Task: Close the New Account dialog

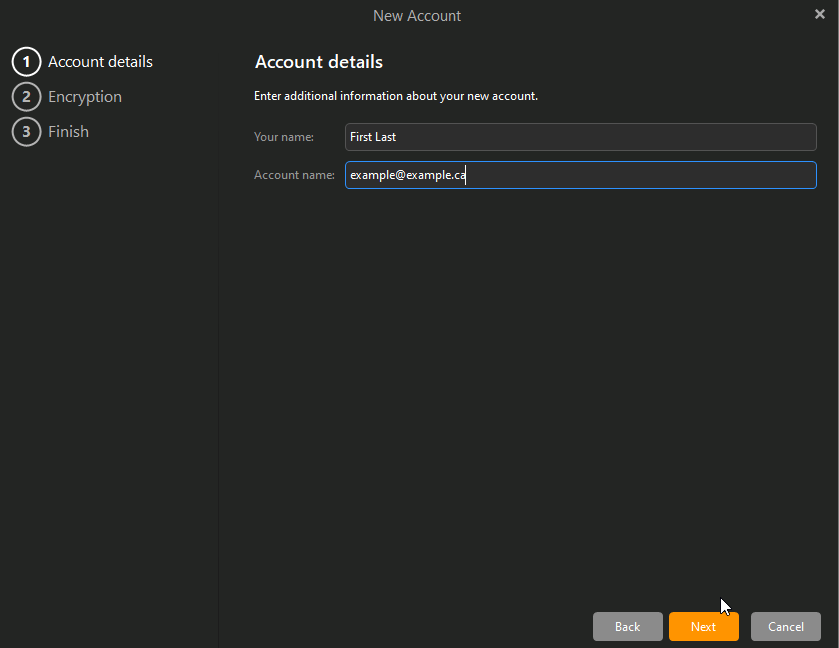Action: [819, 14]
